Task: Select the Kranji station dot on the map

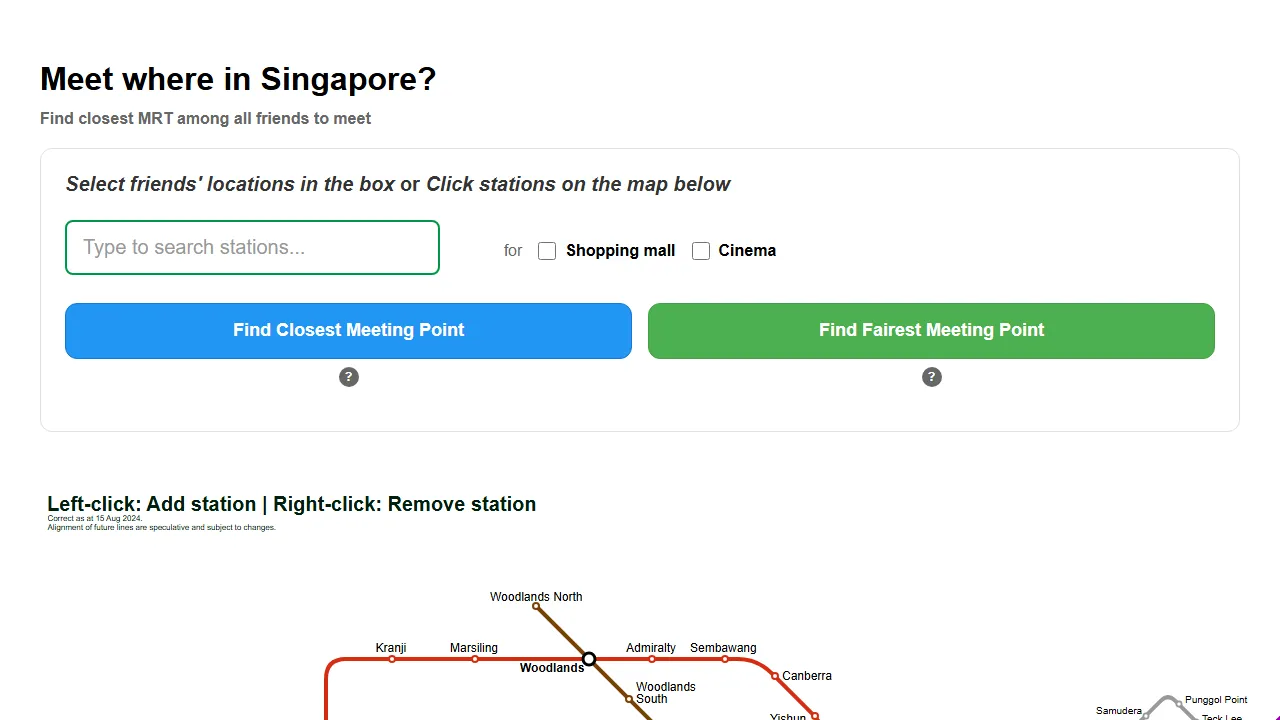Action: click(392, 660)
